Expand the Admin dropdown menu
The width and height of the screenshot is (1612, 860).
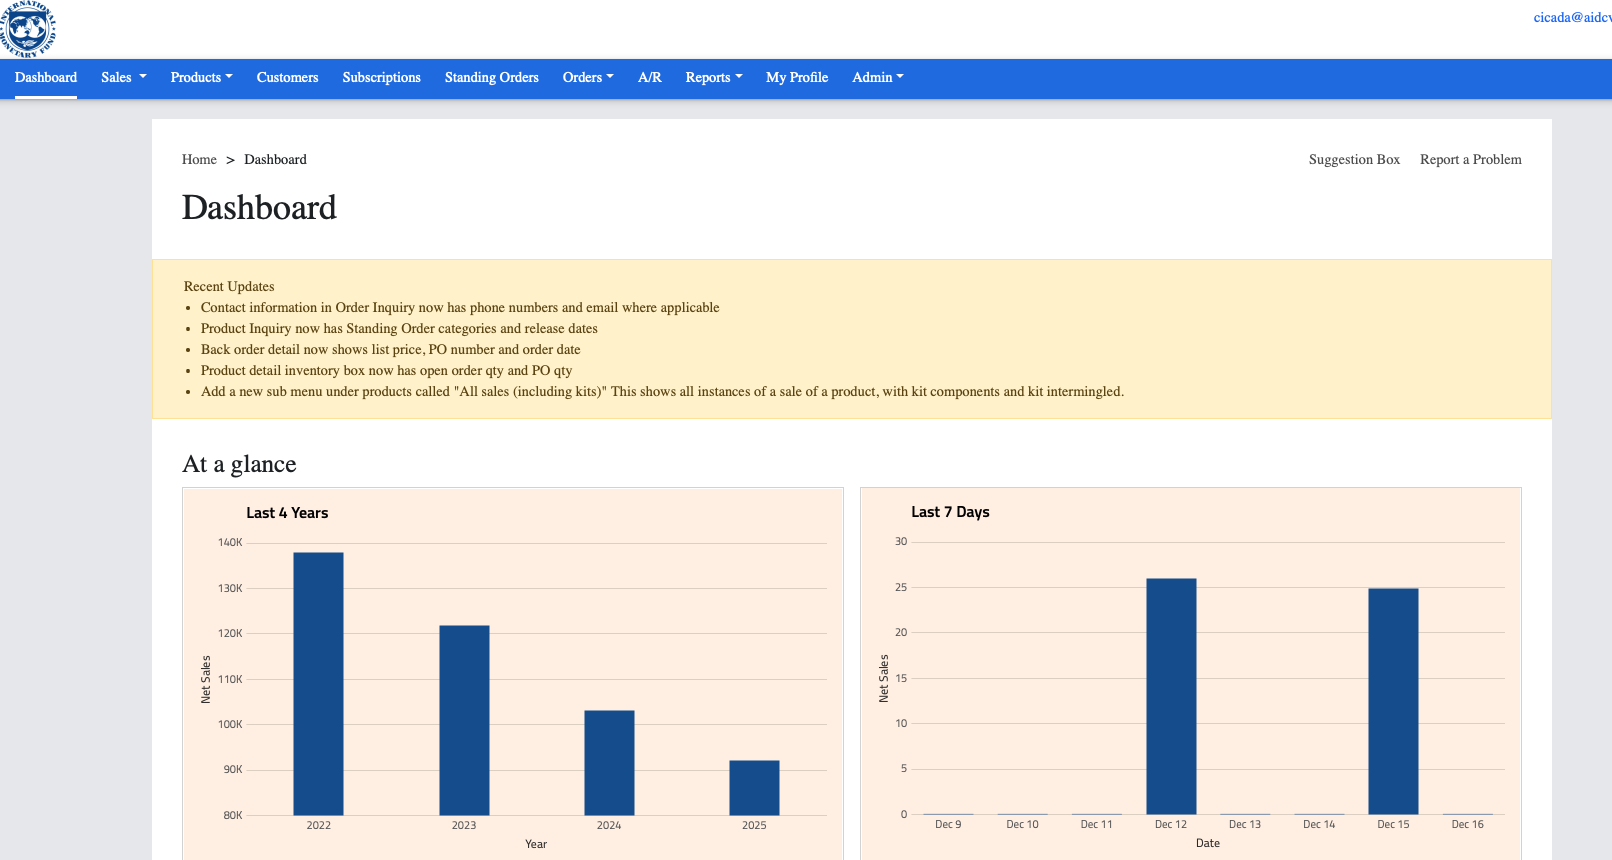point(878,77)
